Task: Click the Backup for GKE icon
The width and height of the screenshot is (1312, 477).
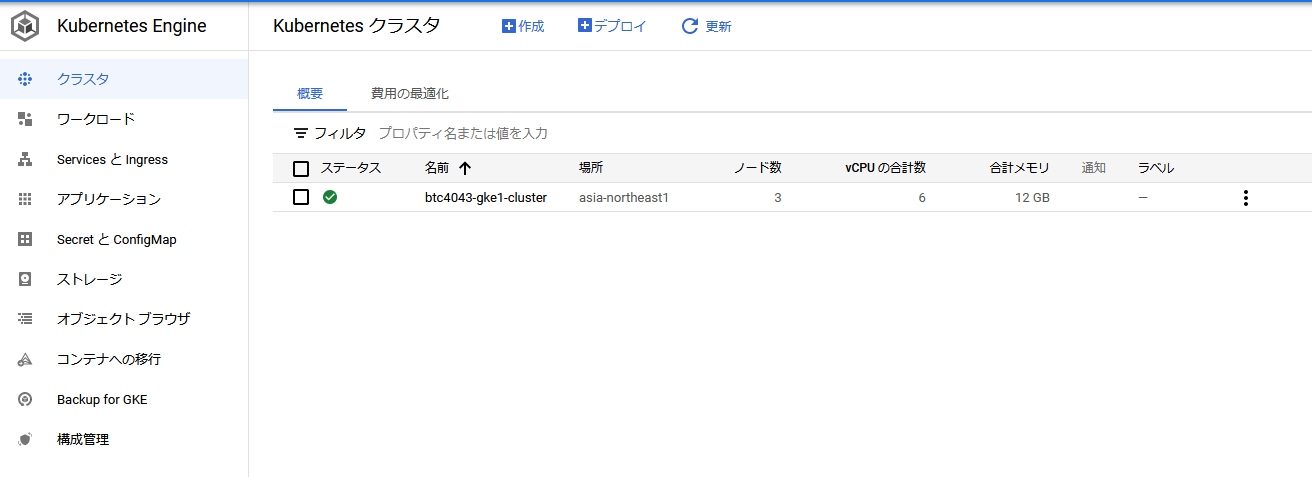Action: point(26,399)
